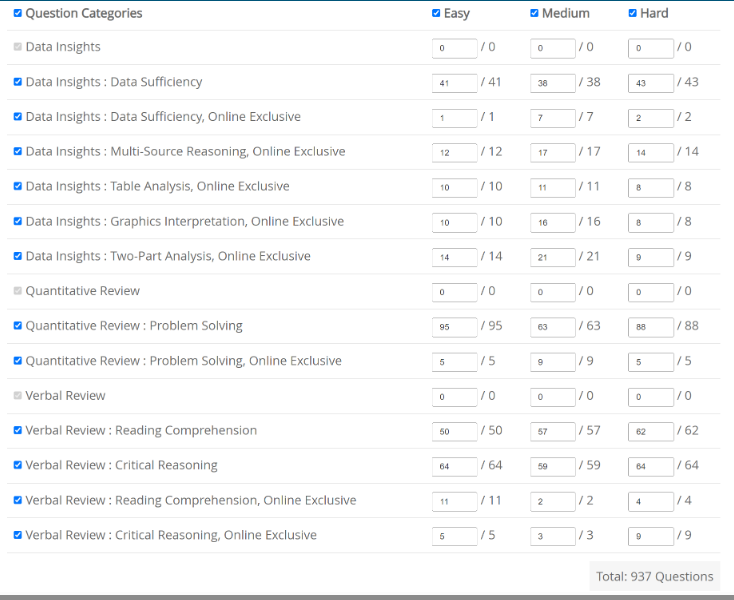Toggle the Hard column checkbox
Viewport: 734px width, 600px height.
coord(632,14)
